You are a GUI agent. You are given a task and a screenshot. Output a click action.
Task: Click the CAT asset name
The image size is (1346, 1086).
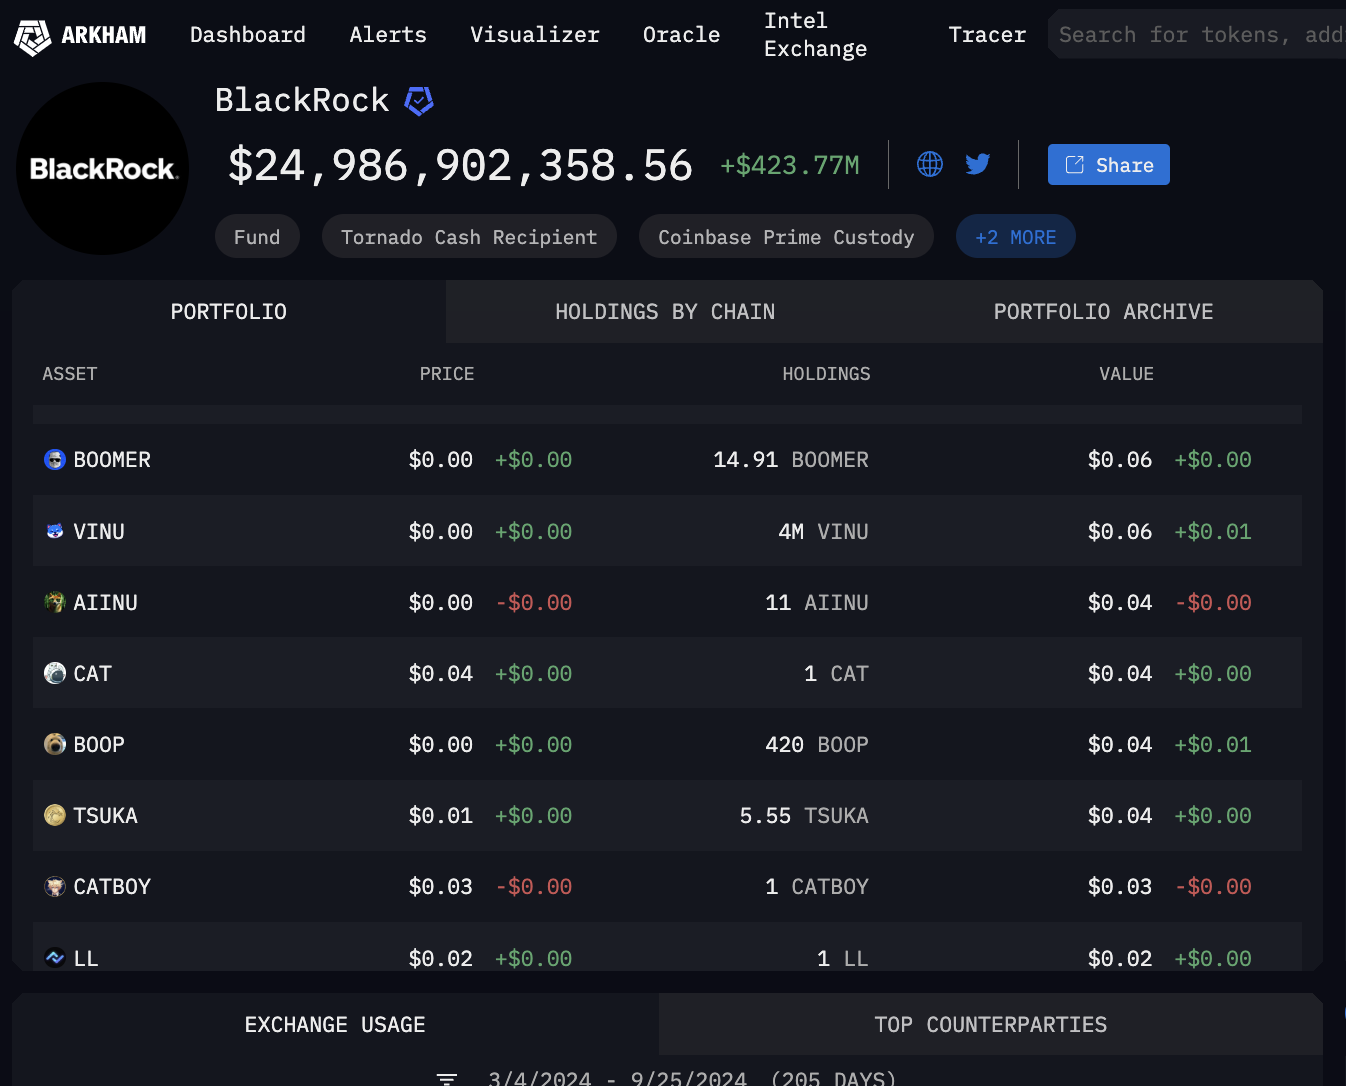[93, 673]
